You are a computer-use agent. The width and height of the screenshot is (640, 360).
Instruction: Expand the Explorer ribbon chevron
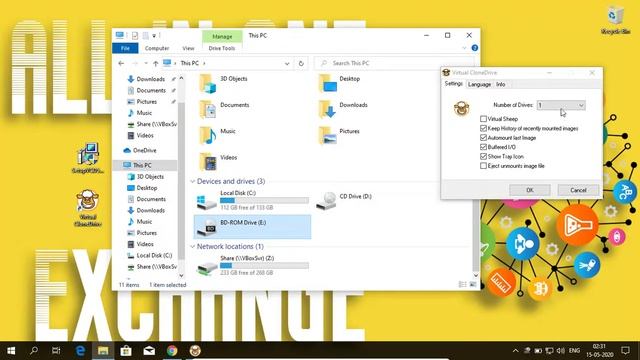[x=464, y=48]
